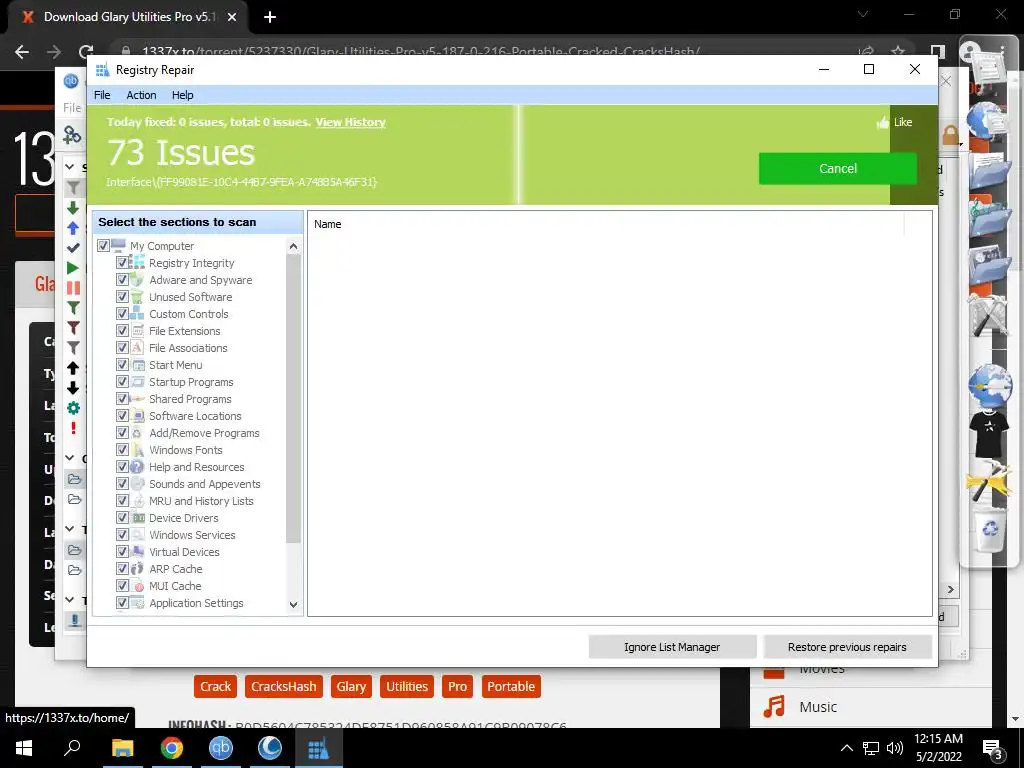Open the black t-shirt icon in the dock

click(x=989, y=433)
